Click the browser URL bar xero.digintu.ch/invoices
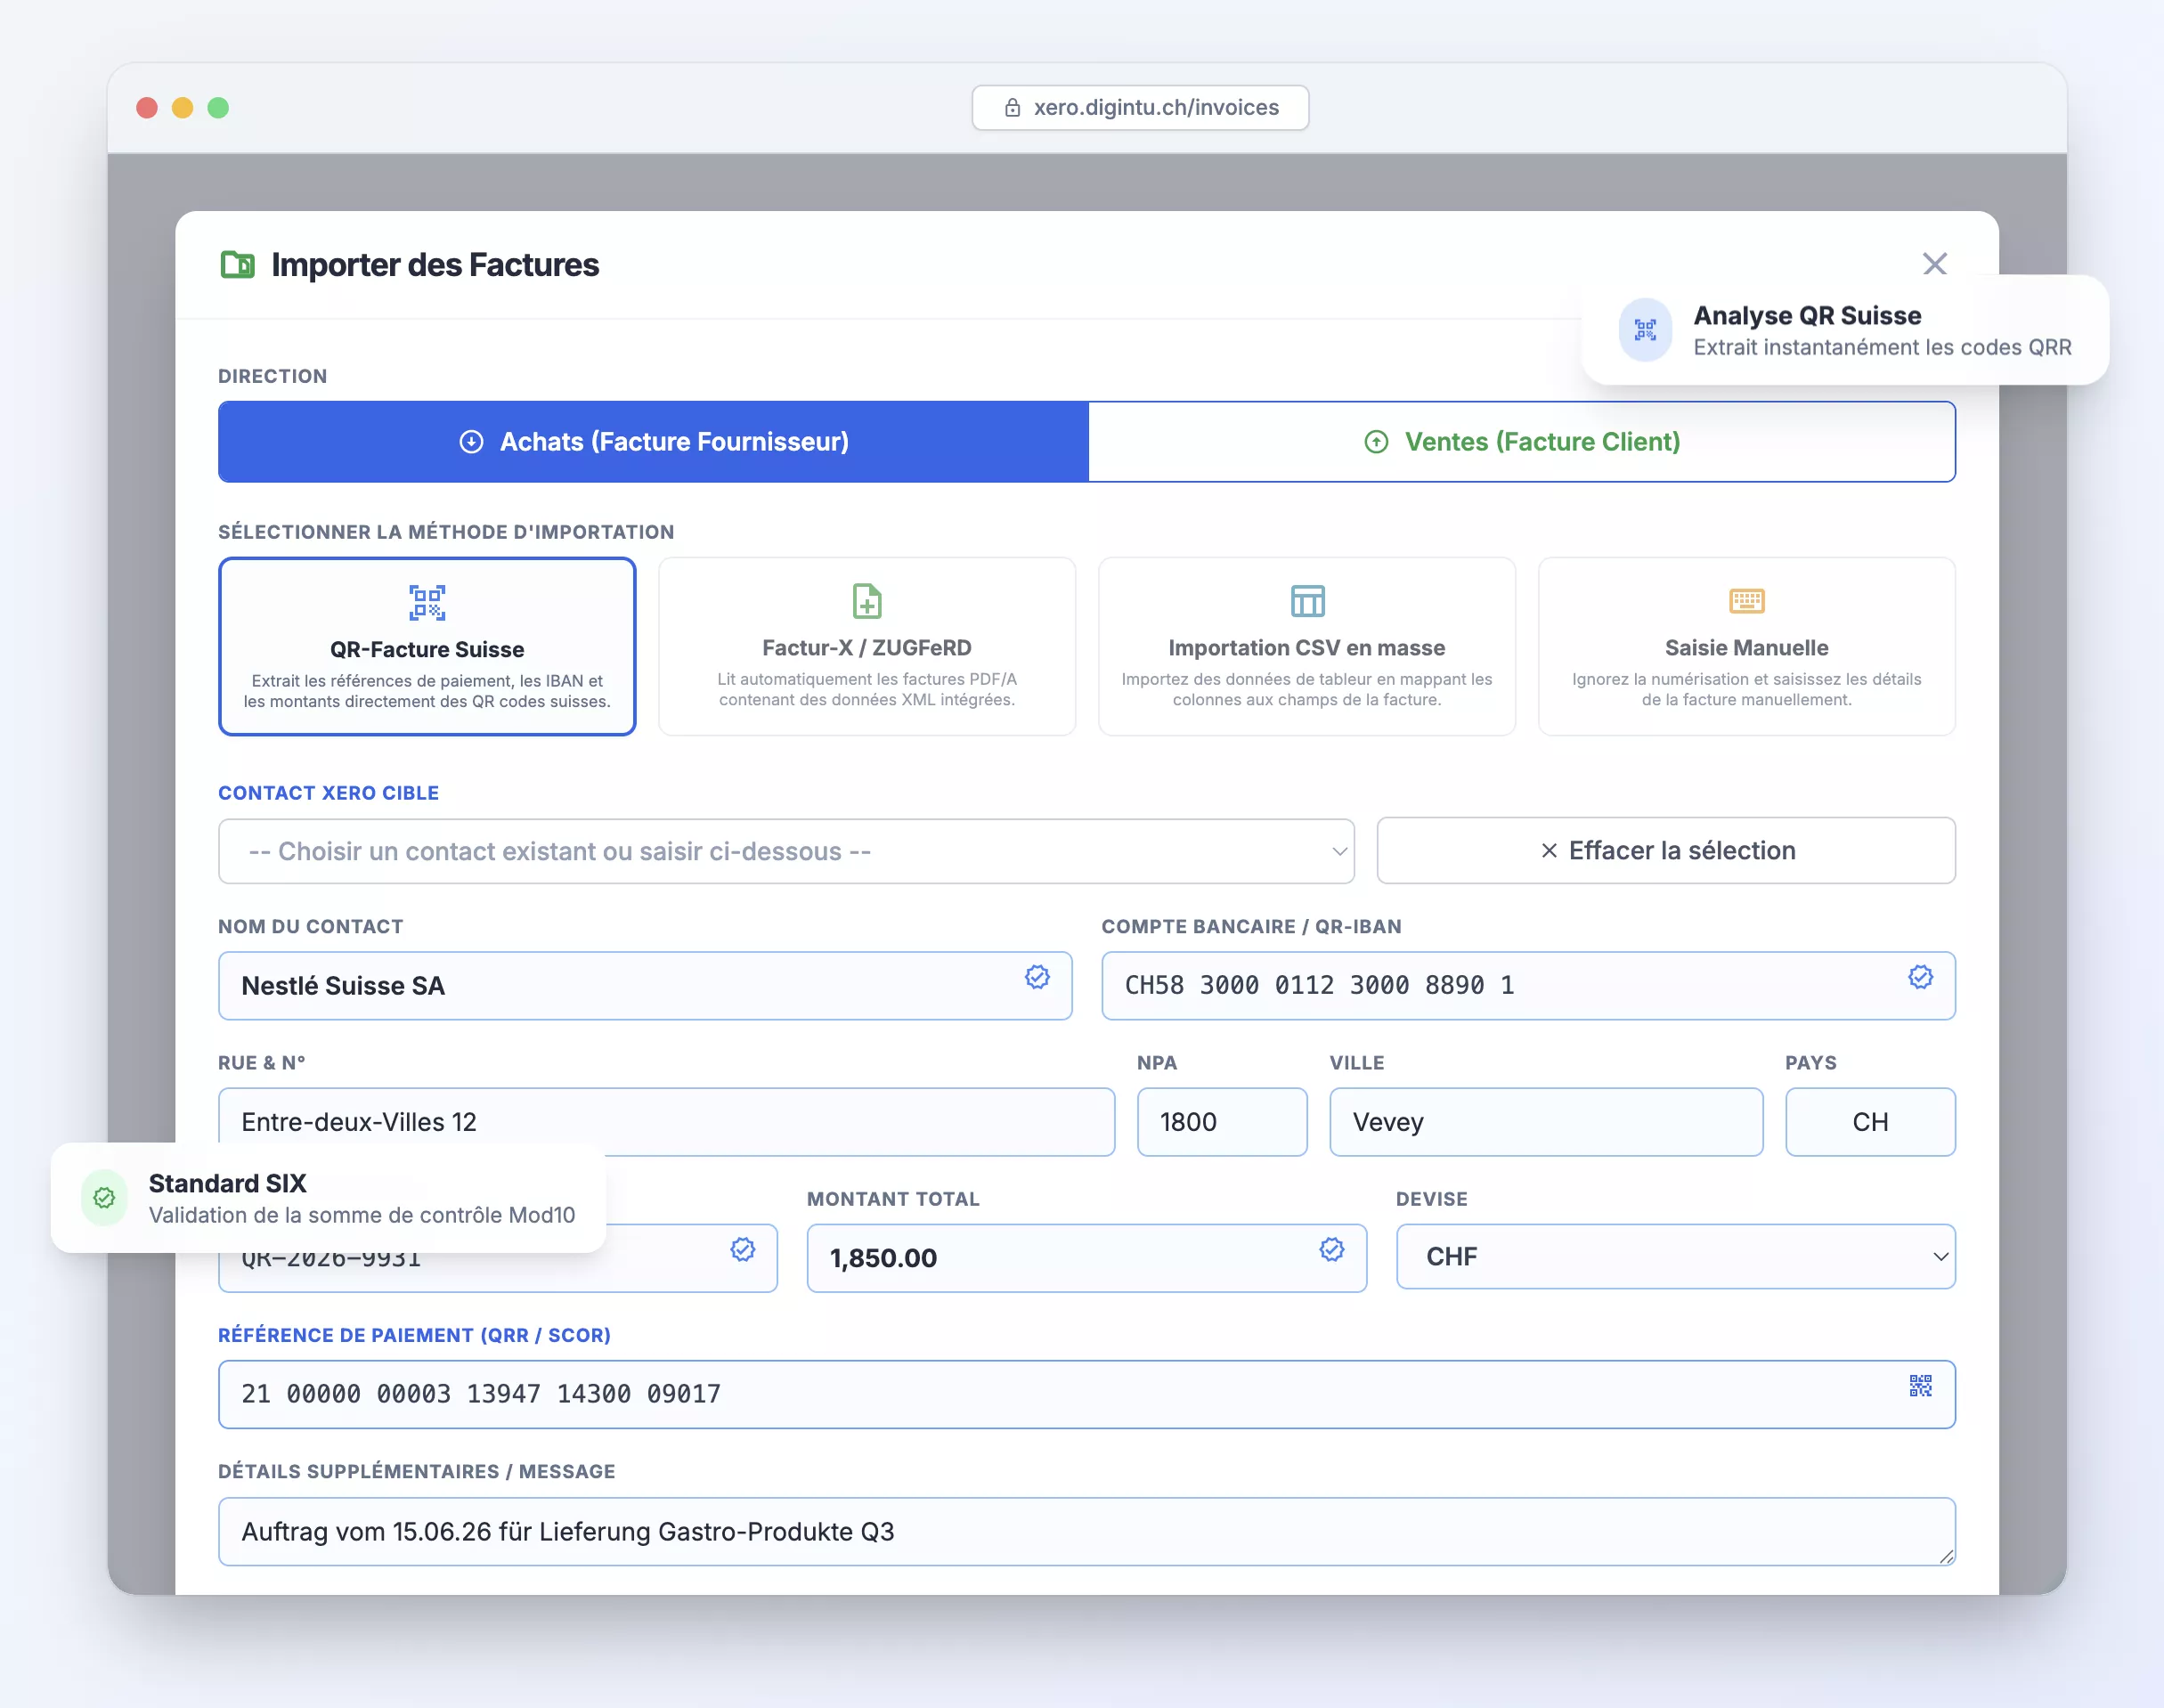The image size is (2164, 1708). coord(1140,108)
